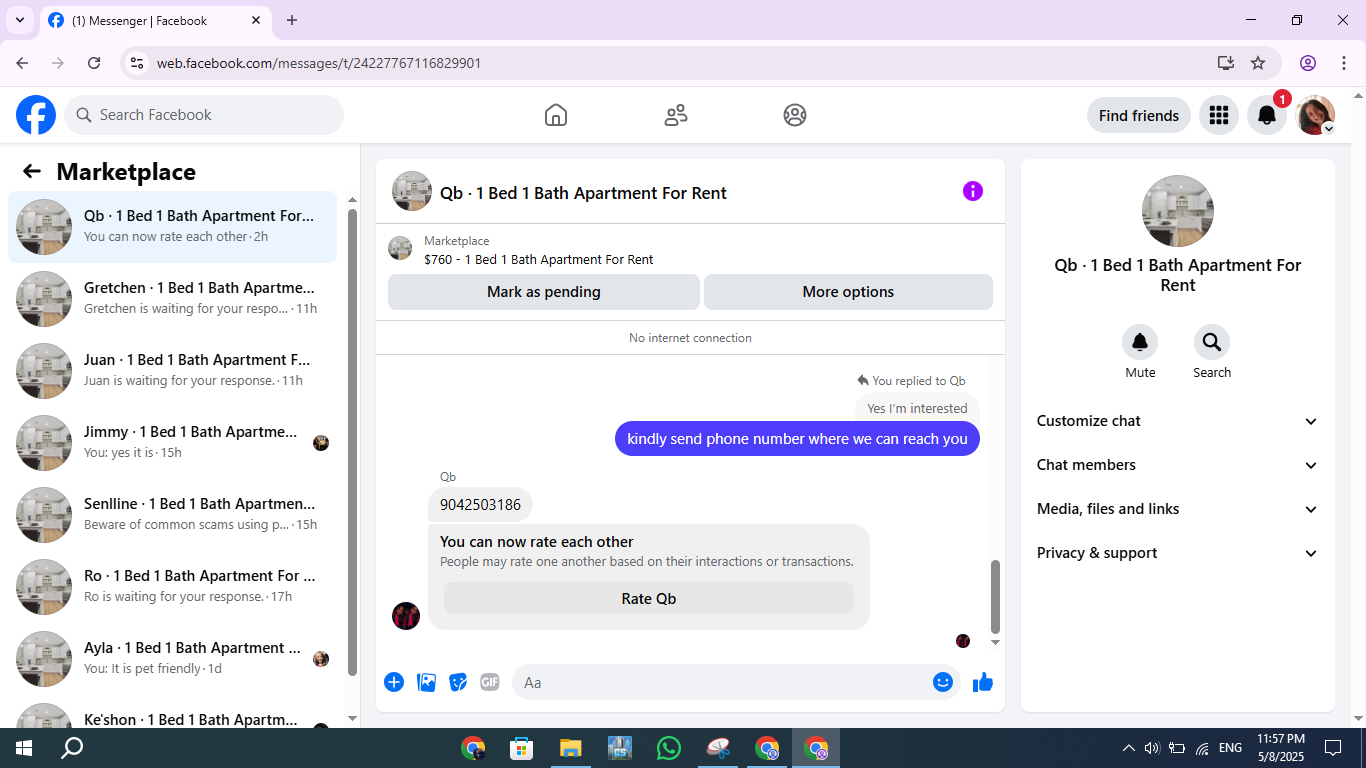Image resolution: width=1366 pixels, height=768 pixels.
Task: Click the browser address bar URL
Action: coord(319,63)
